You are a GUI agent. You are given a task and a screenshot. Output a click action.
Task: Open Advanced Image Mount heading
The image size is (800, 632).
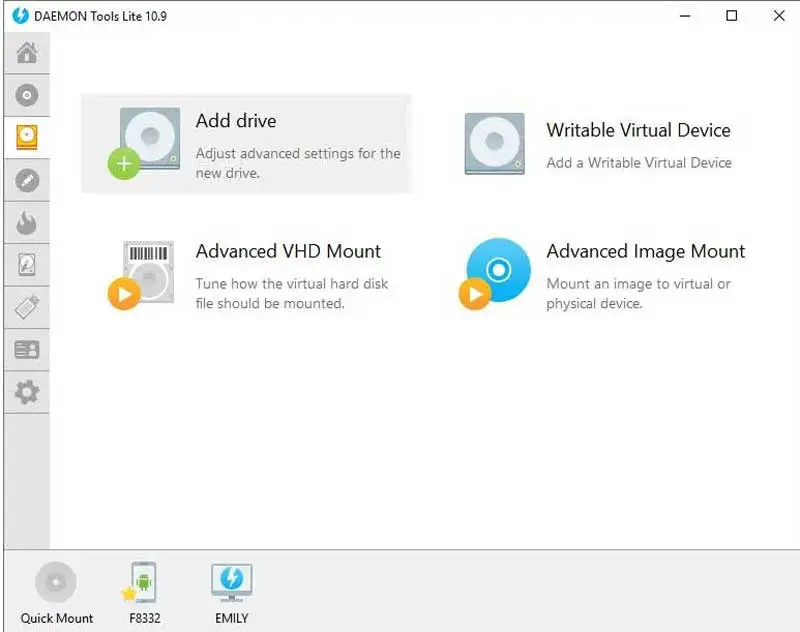click(x=646, y=251)
